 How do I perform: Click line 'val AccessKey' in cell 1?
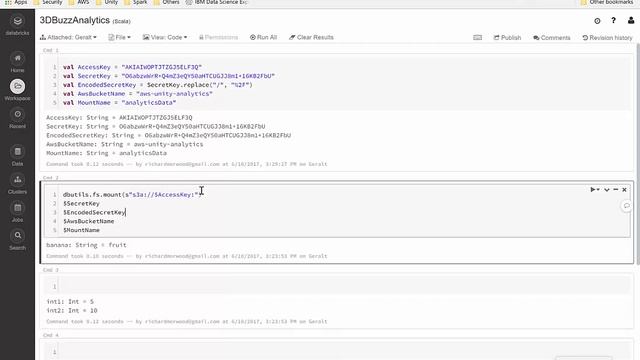(132, 67)
